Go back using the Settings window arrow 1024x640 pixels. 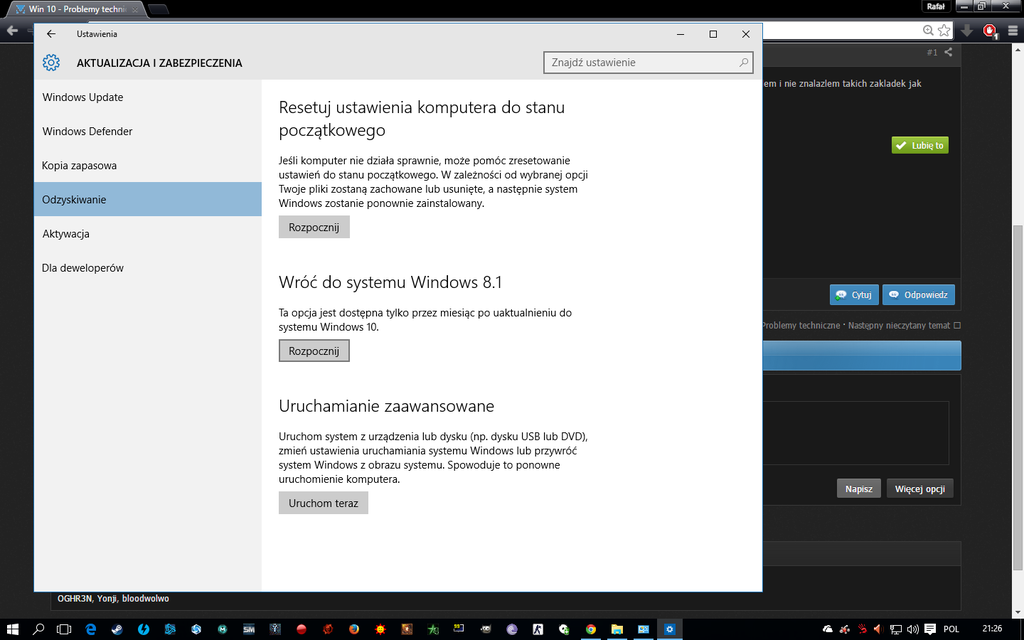click(51, 34)
